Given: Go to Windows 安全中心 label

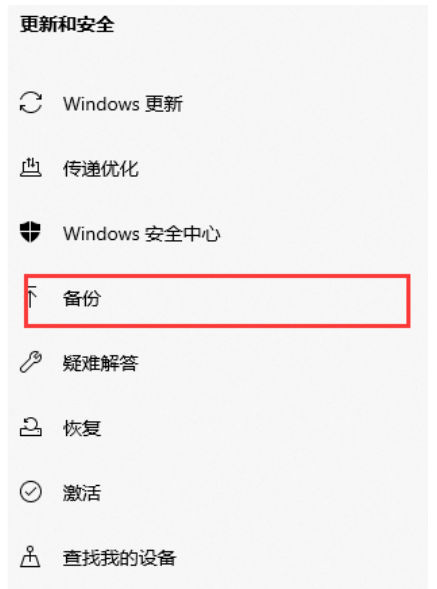Looking at the screenshot, I should click(141, 234).
